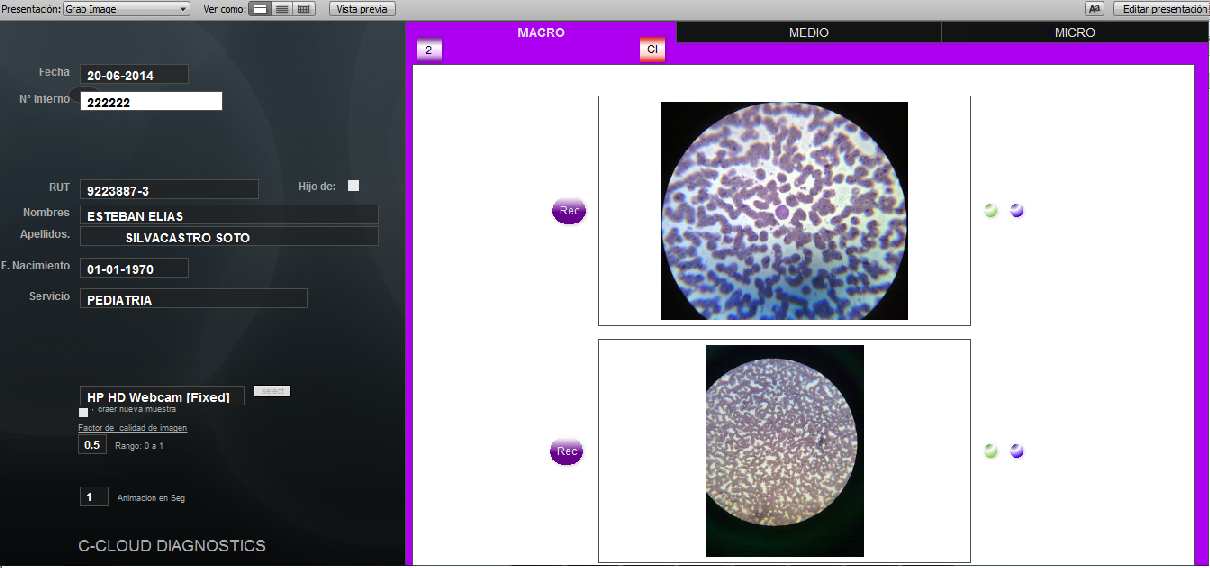
Task: Select the MEDIO tab
Action: (x=809, y=33)
